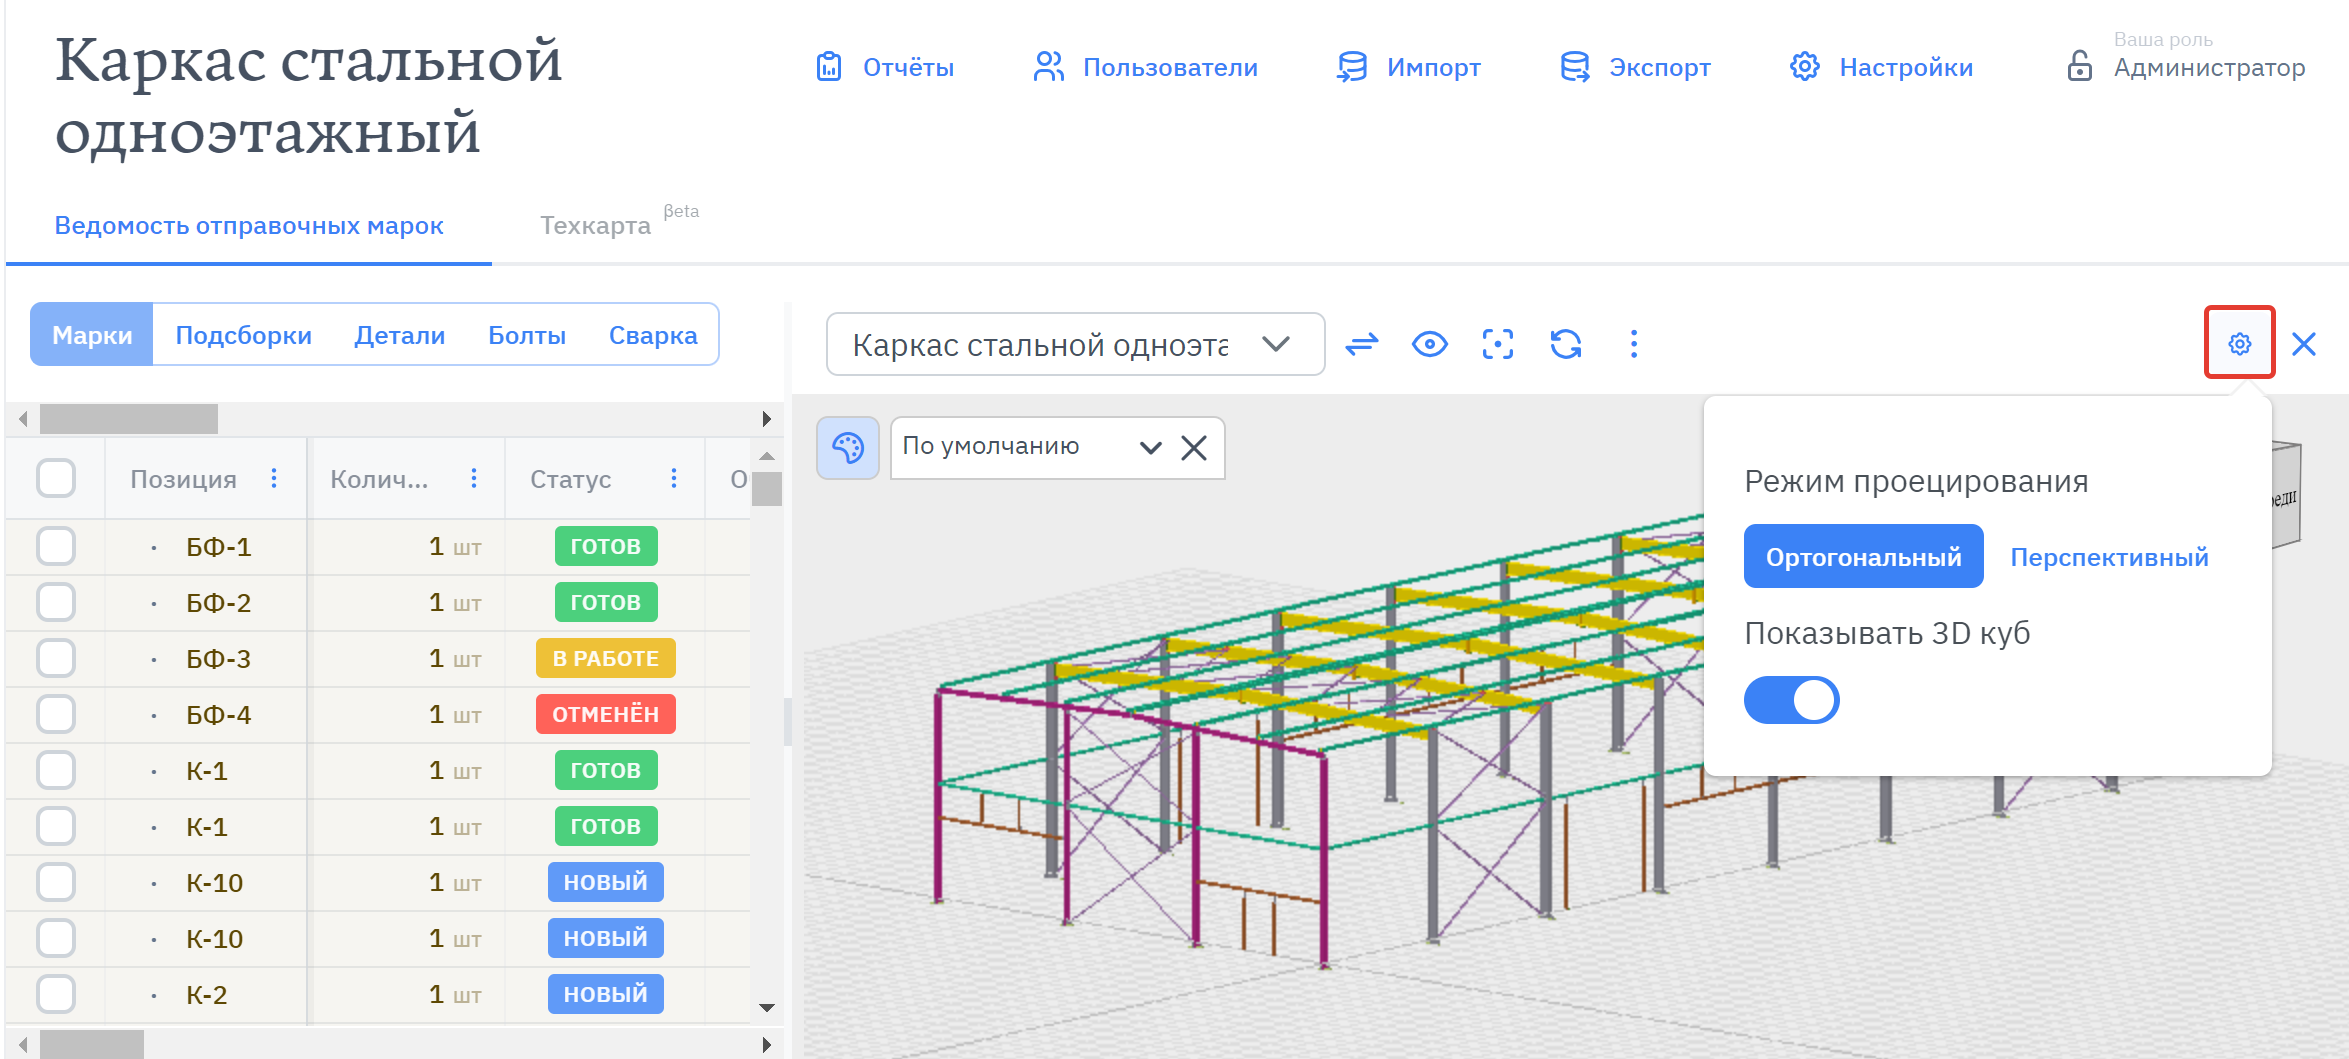Select the Марки tab
The image size is (2349, 1059).
[x=92, y=335]
